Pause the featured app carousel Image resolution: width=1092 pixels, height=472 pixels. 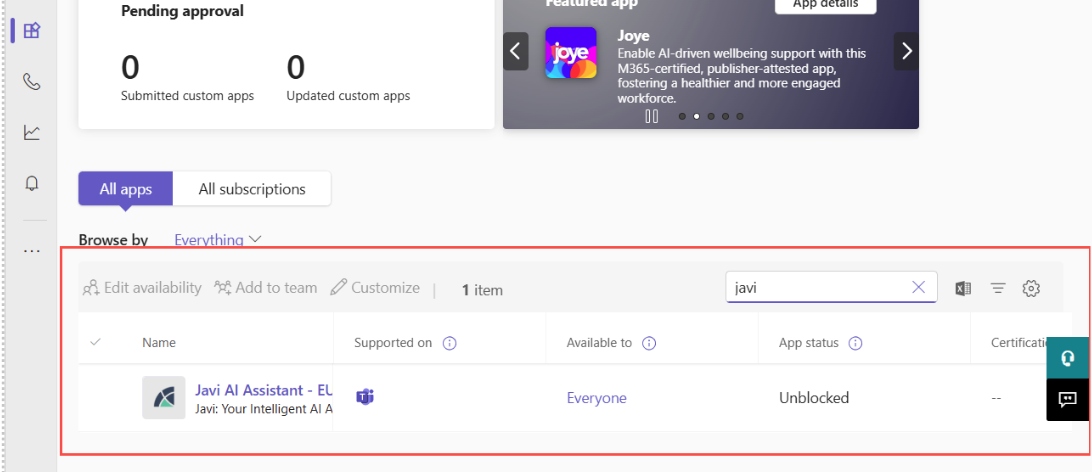652,116
